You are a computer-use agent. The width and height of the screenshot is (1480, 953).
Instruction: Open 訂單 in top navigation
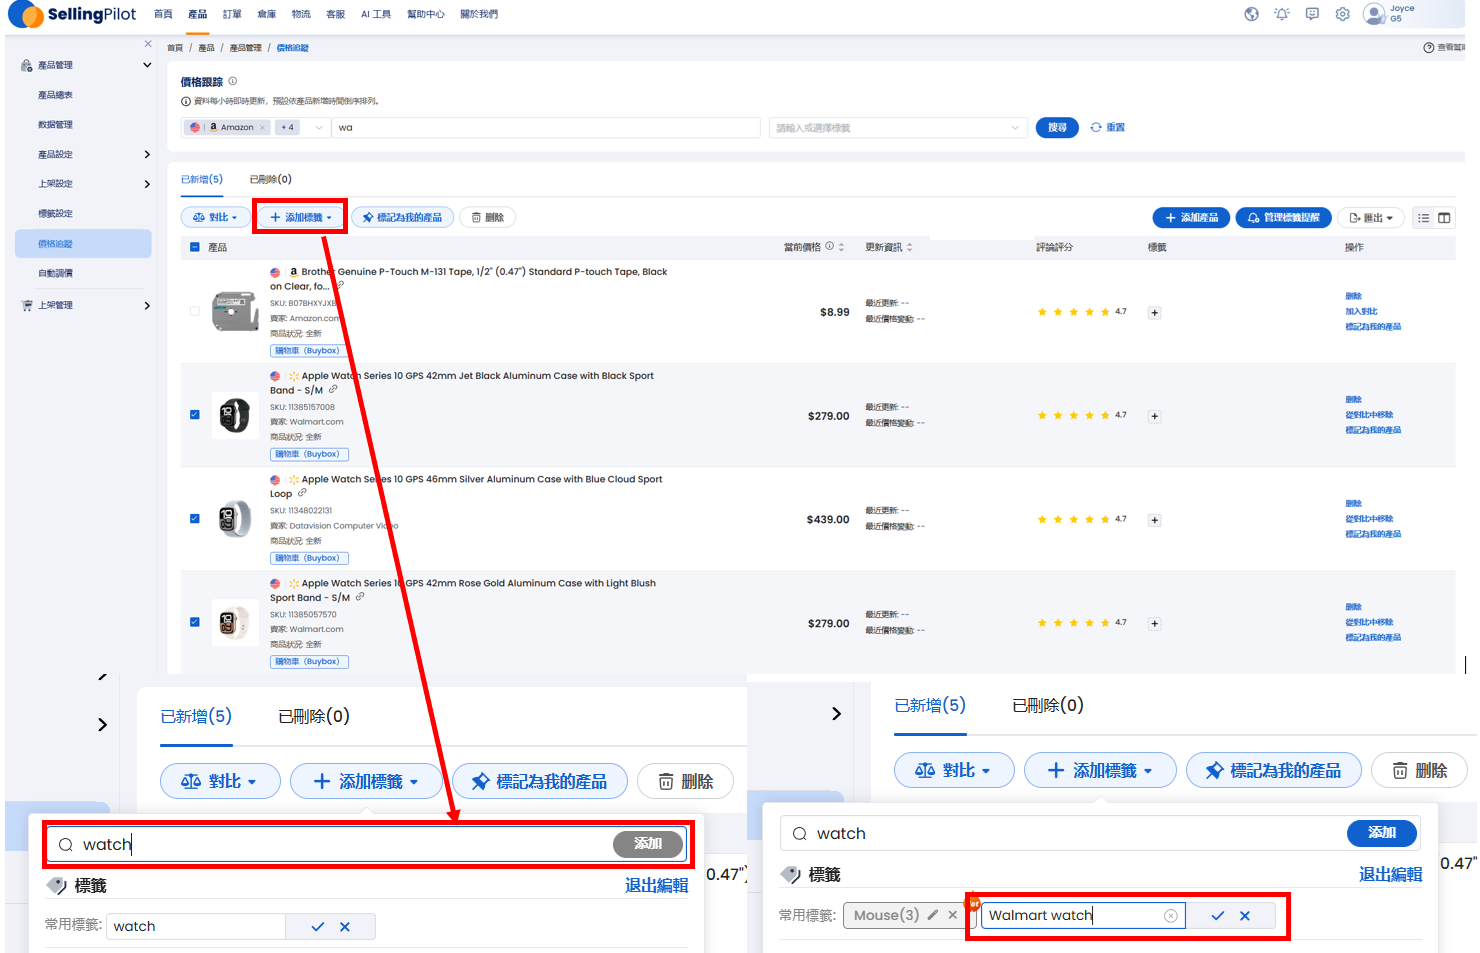click(232, 14)
